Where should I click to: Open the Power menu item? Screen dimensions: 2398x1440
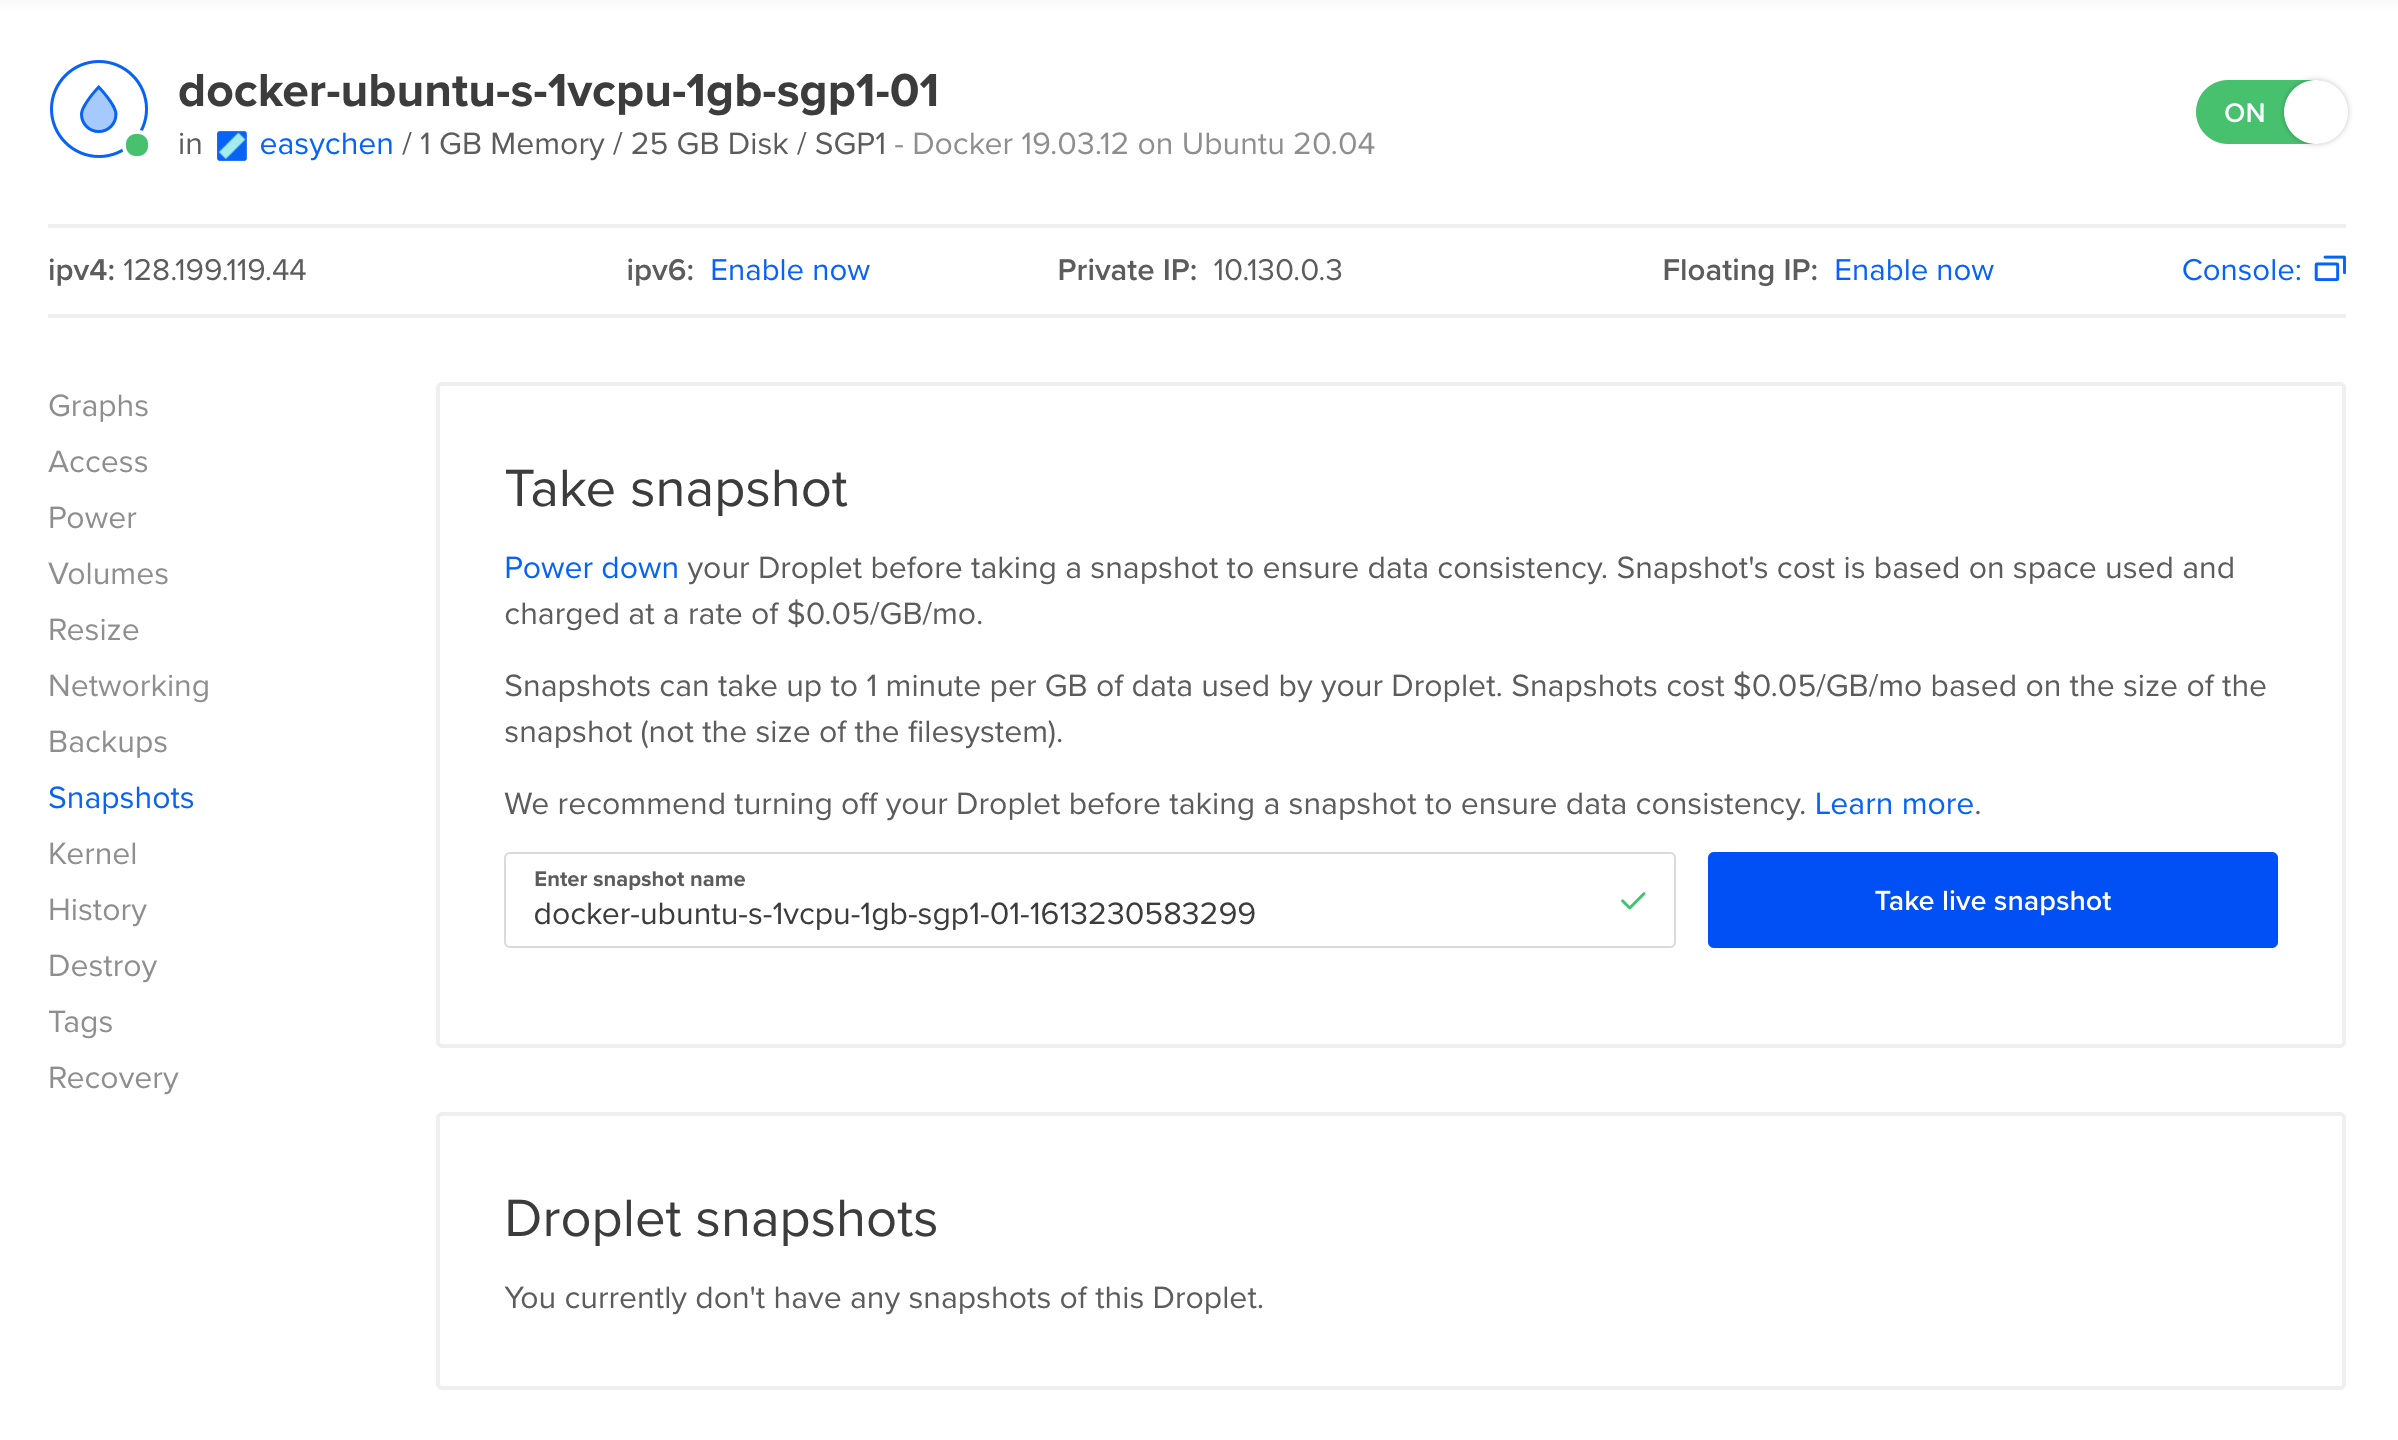pos(92,518)
